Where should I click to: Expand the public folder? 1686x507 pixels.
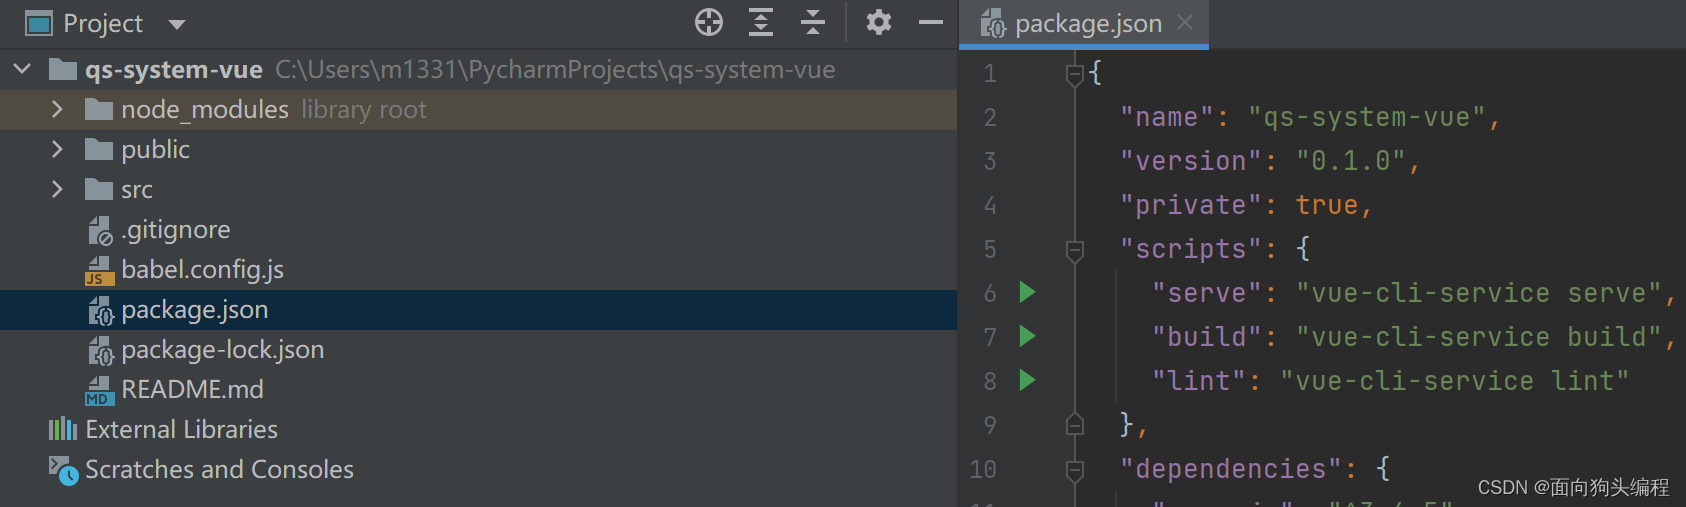point(57,149)
